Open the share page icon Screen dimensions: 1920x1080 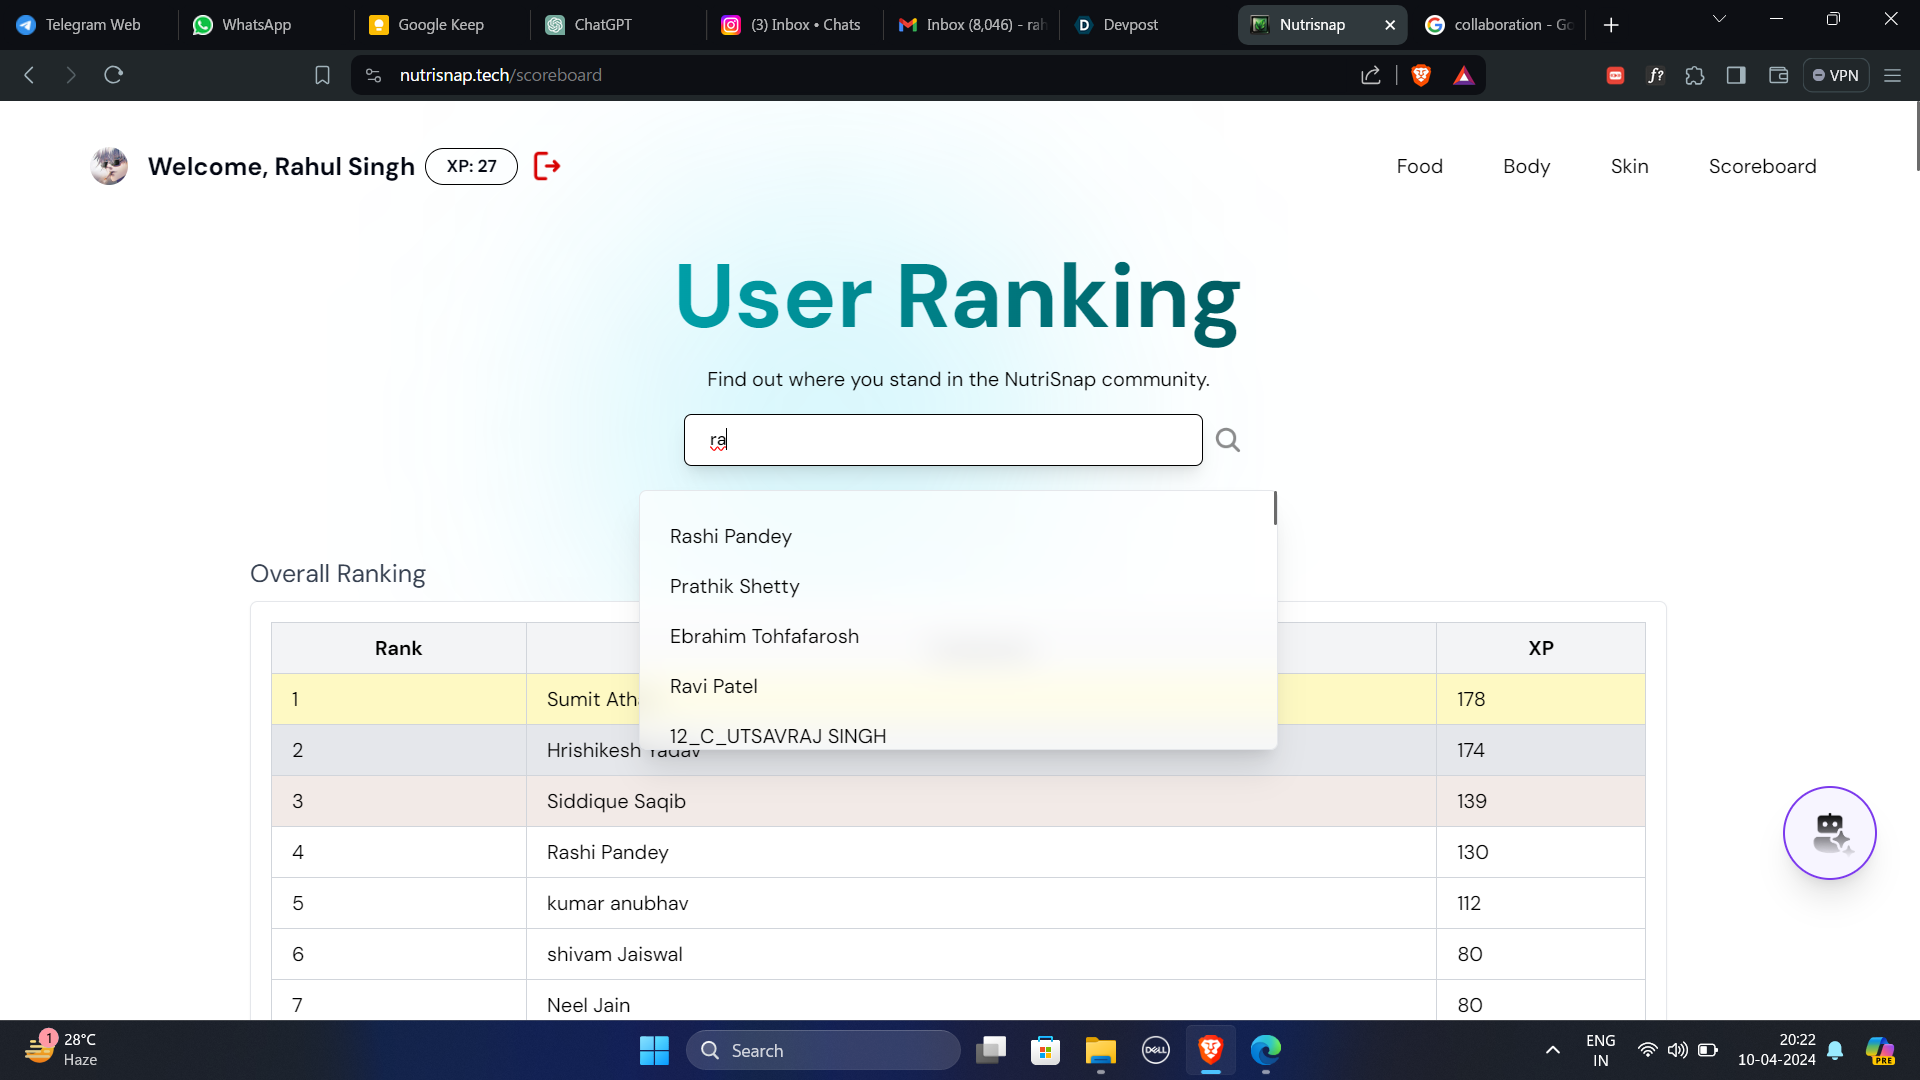point(1371,75)
